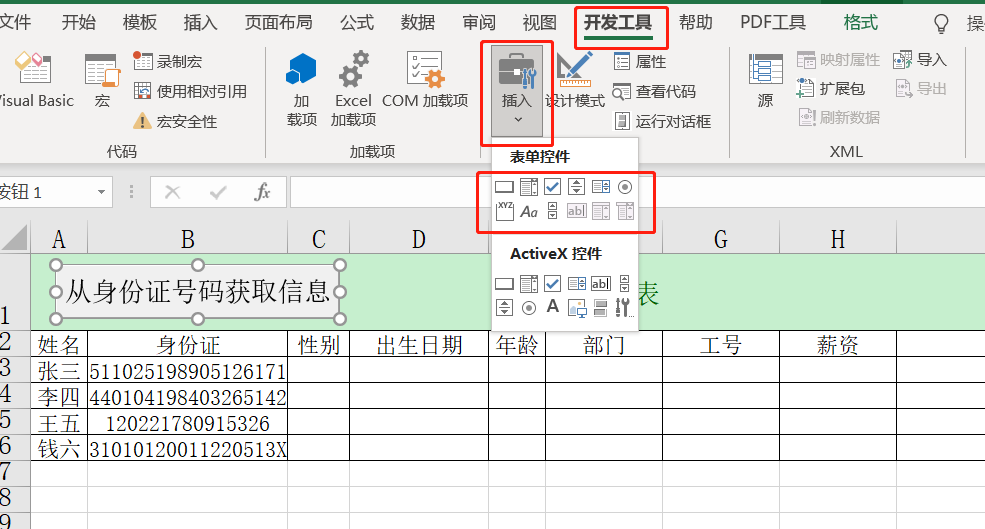985x529 pixels.
Task: Click the 出生日期 header cell
Action: [419, 344]
